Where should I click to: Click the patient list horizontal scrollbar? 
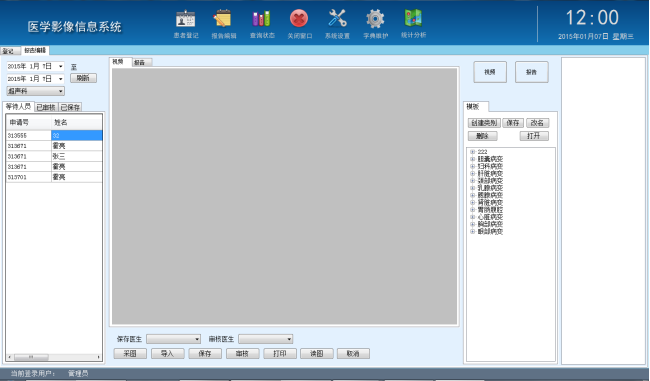click(54, 357)
